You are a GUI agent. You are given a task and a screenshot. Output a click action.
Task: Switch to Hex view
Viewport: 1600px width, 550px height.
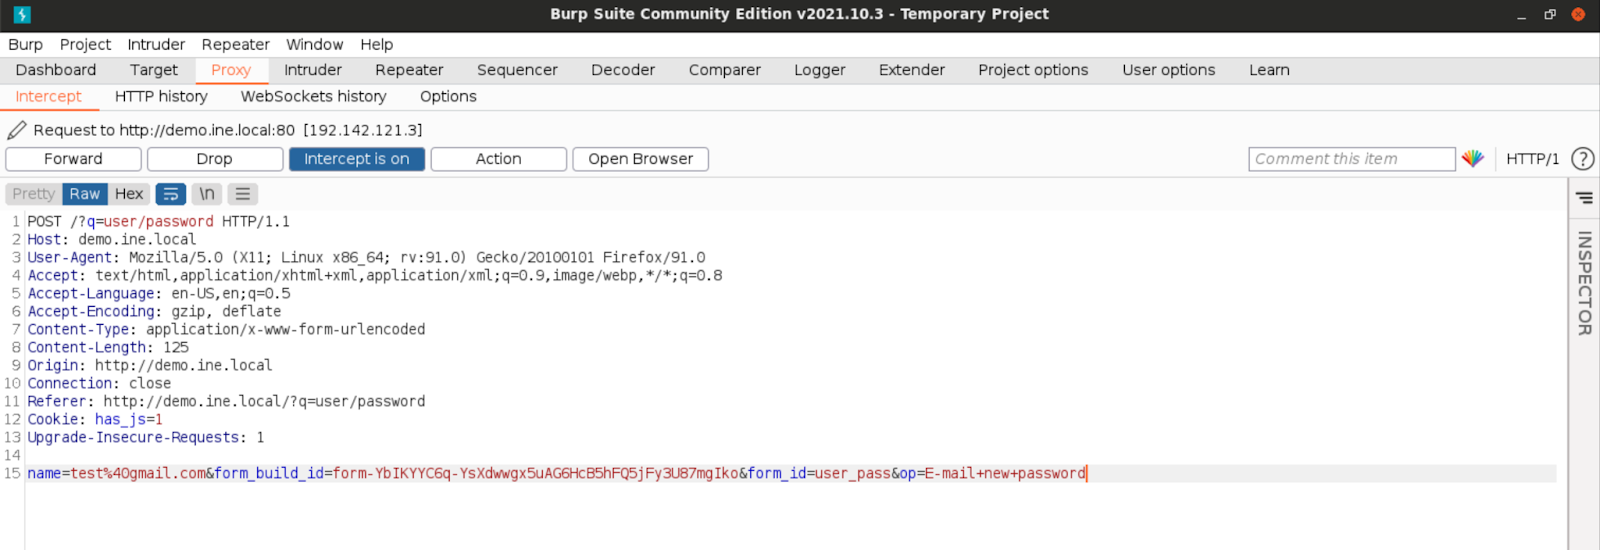[129, 194]
